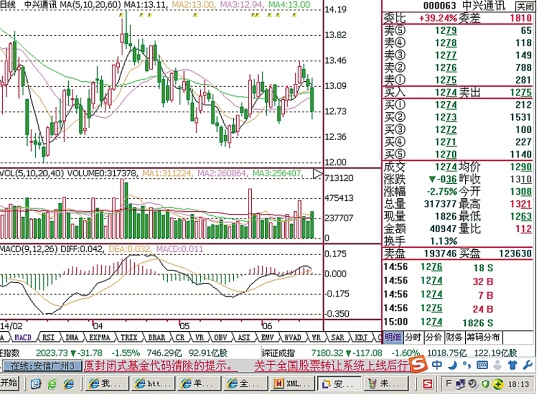Switch to the 分价 tab
The height and width of the screenshot is (412, 550).
click(434, 337)
